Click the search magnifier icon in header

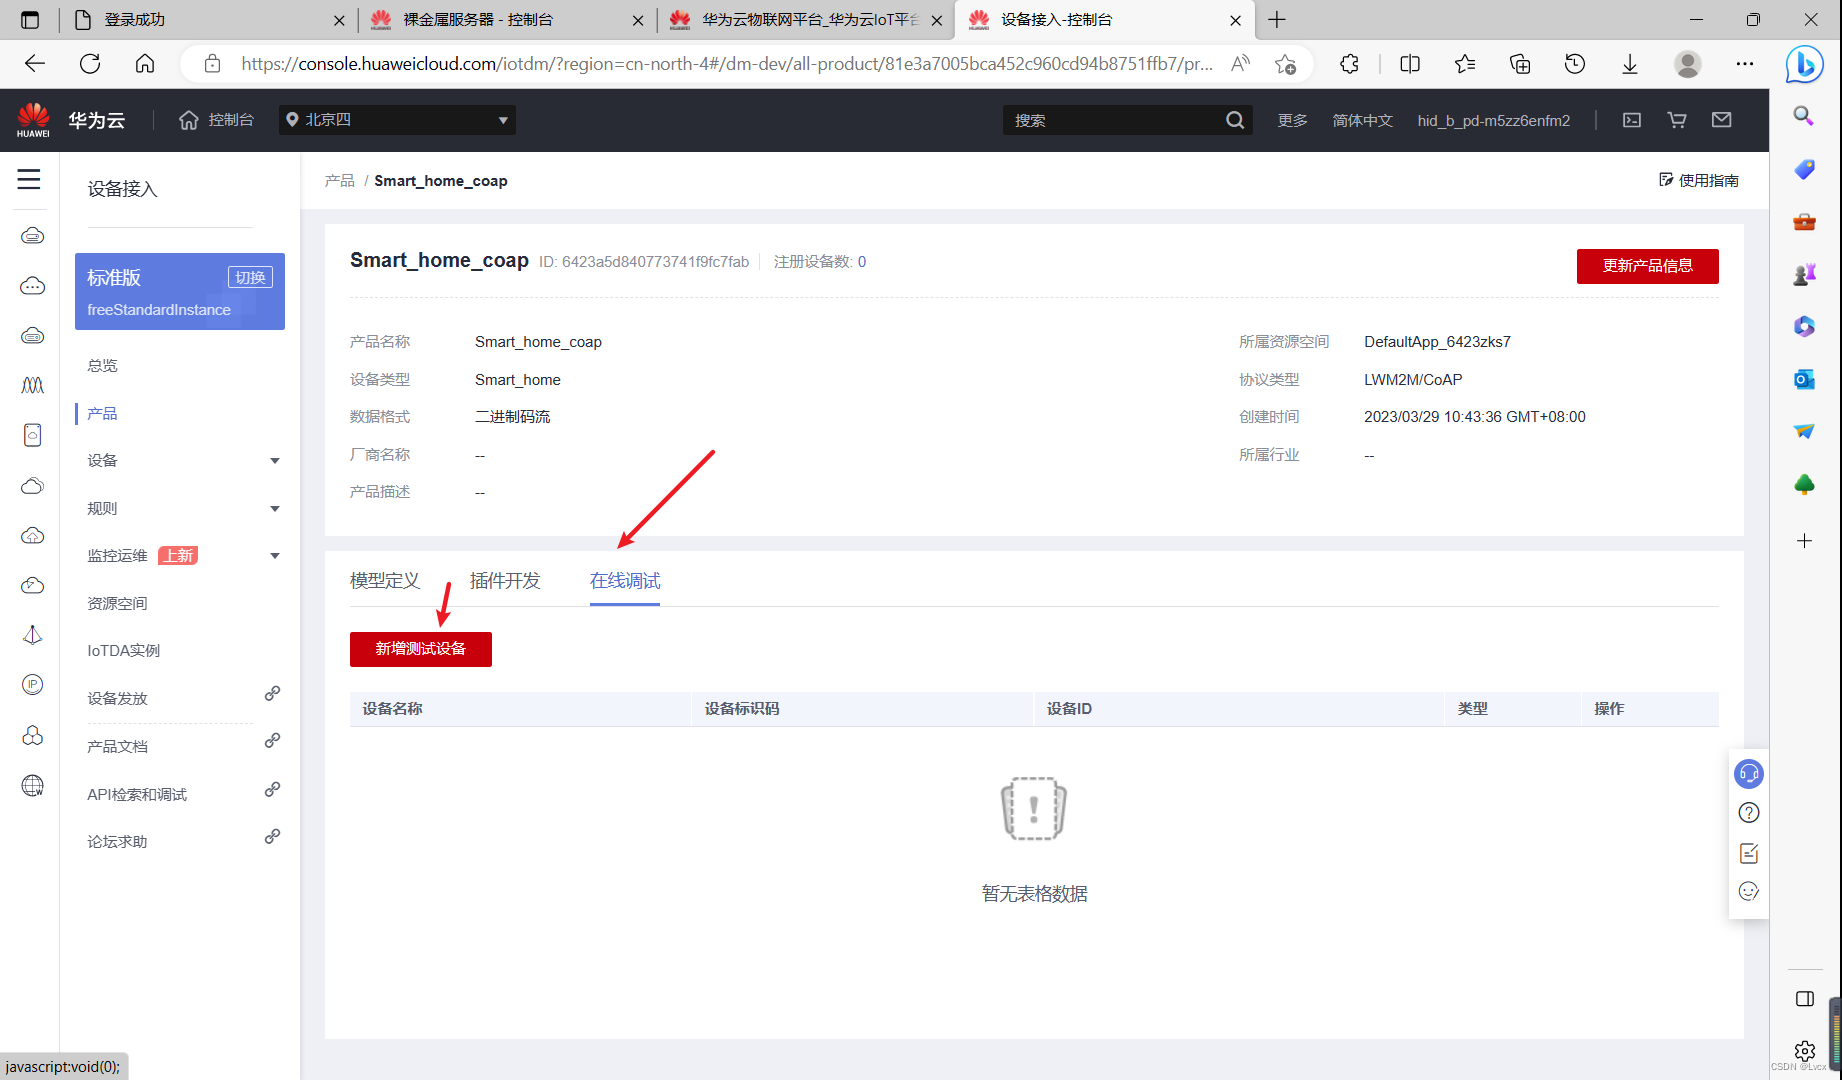pyautogui.click(x=1235, y=120)
